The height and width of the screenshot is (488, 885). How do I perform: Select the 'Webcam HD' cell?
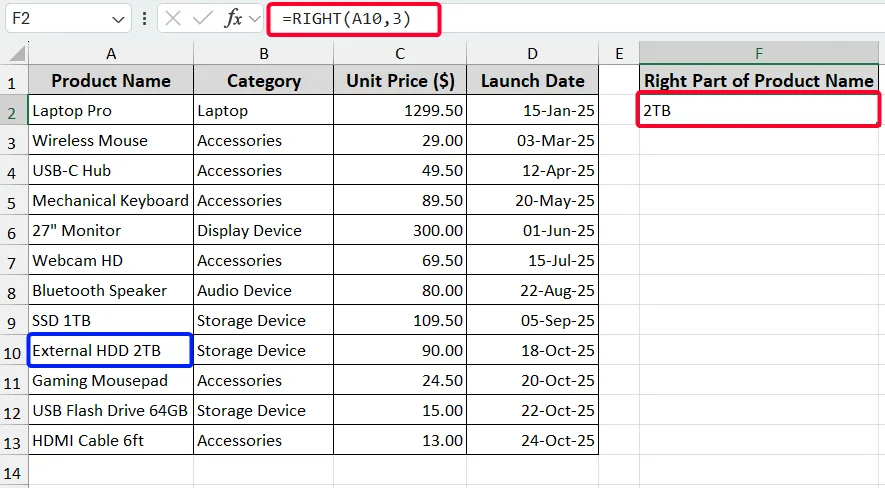(111, 260)
